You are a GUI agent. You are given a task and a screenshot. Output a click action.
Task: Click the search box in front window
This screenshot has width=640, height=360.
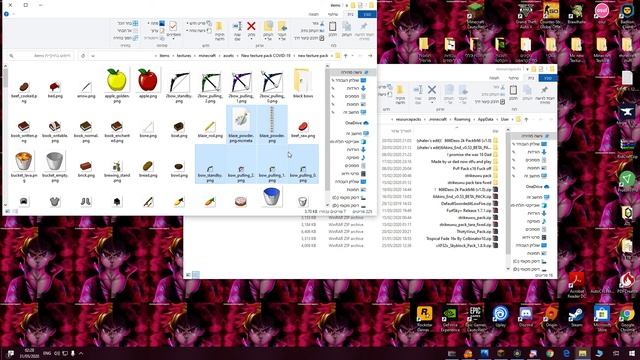coord(41,56)
